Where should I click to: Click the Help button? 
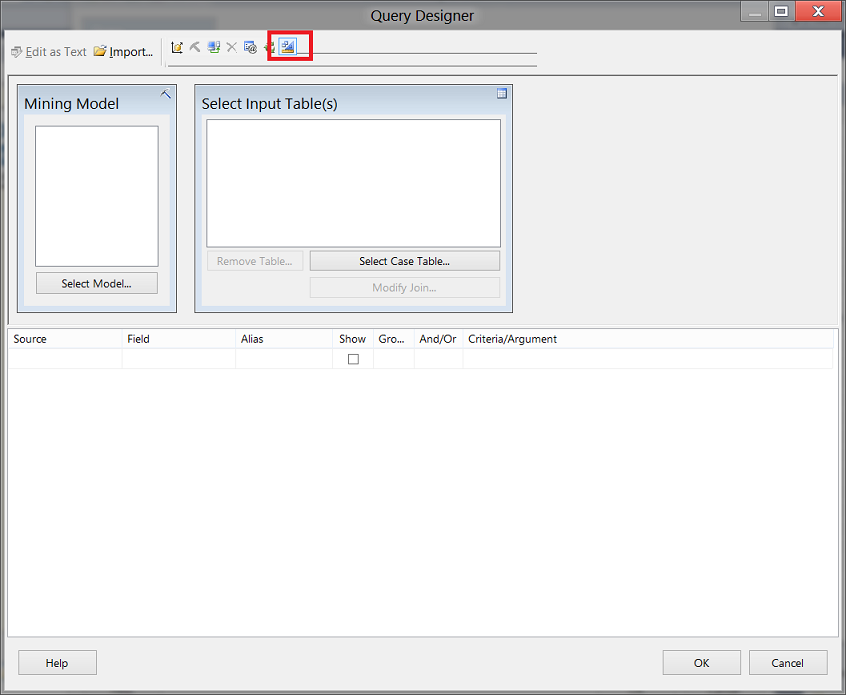pyautogui.click(x=57, y=663)
